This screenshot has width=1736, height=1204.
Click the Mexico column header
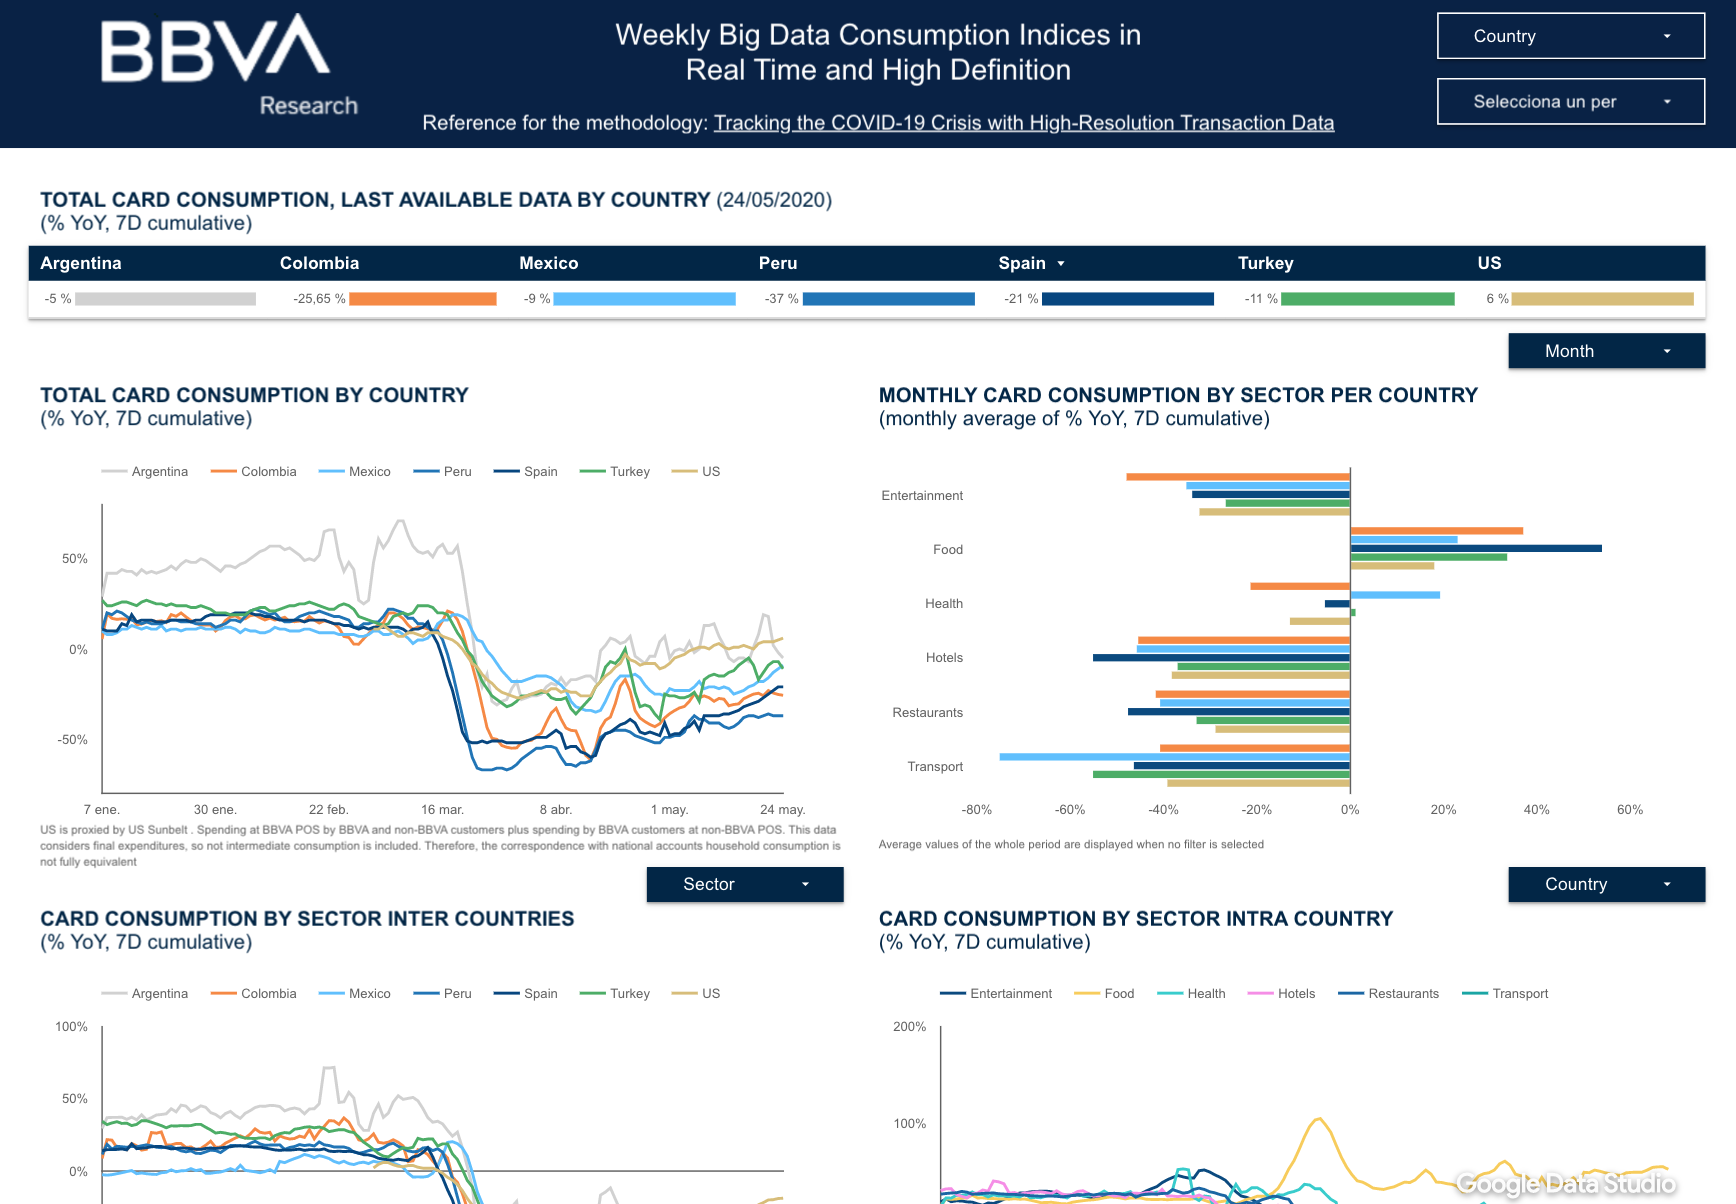point(548,263)
